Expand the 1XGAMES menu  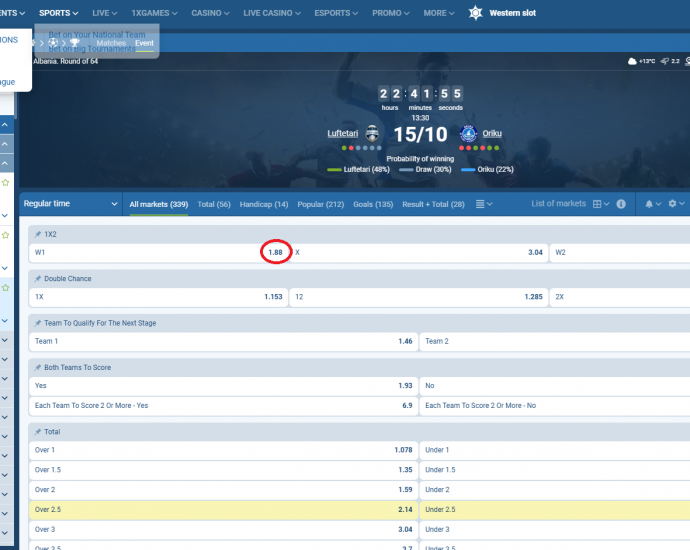(154, 13)
